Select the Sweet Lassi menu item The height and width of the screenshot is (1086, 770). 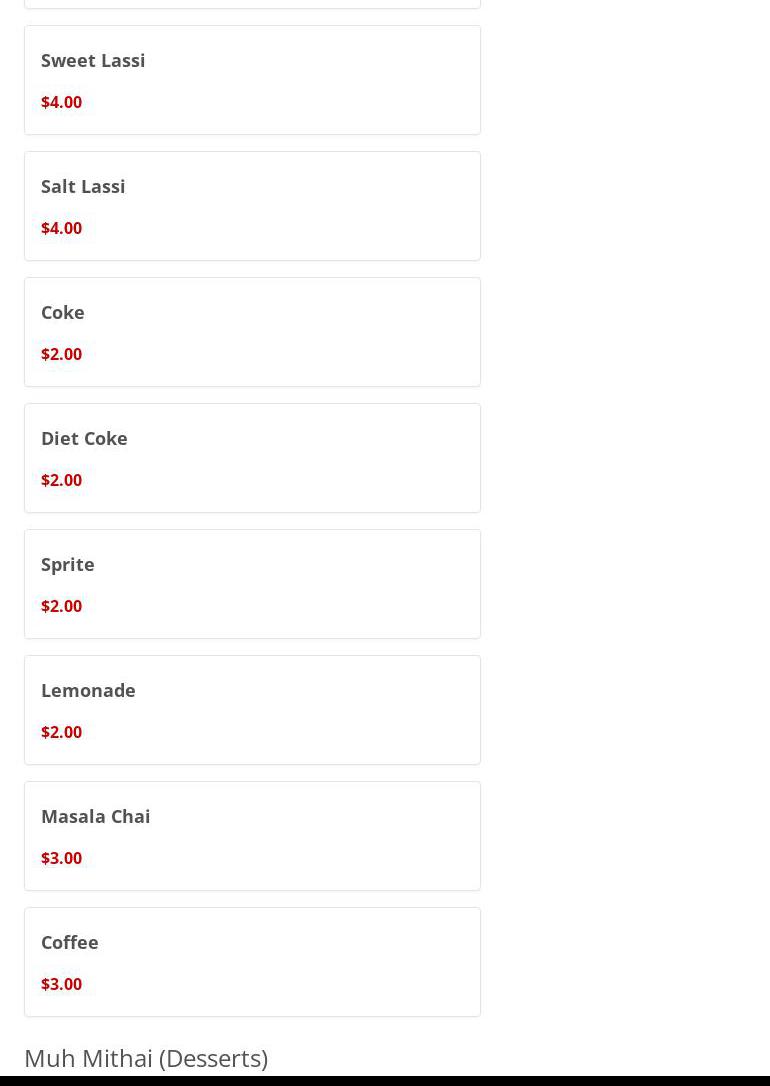93,60
